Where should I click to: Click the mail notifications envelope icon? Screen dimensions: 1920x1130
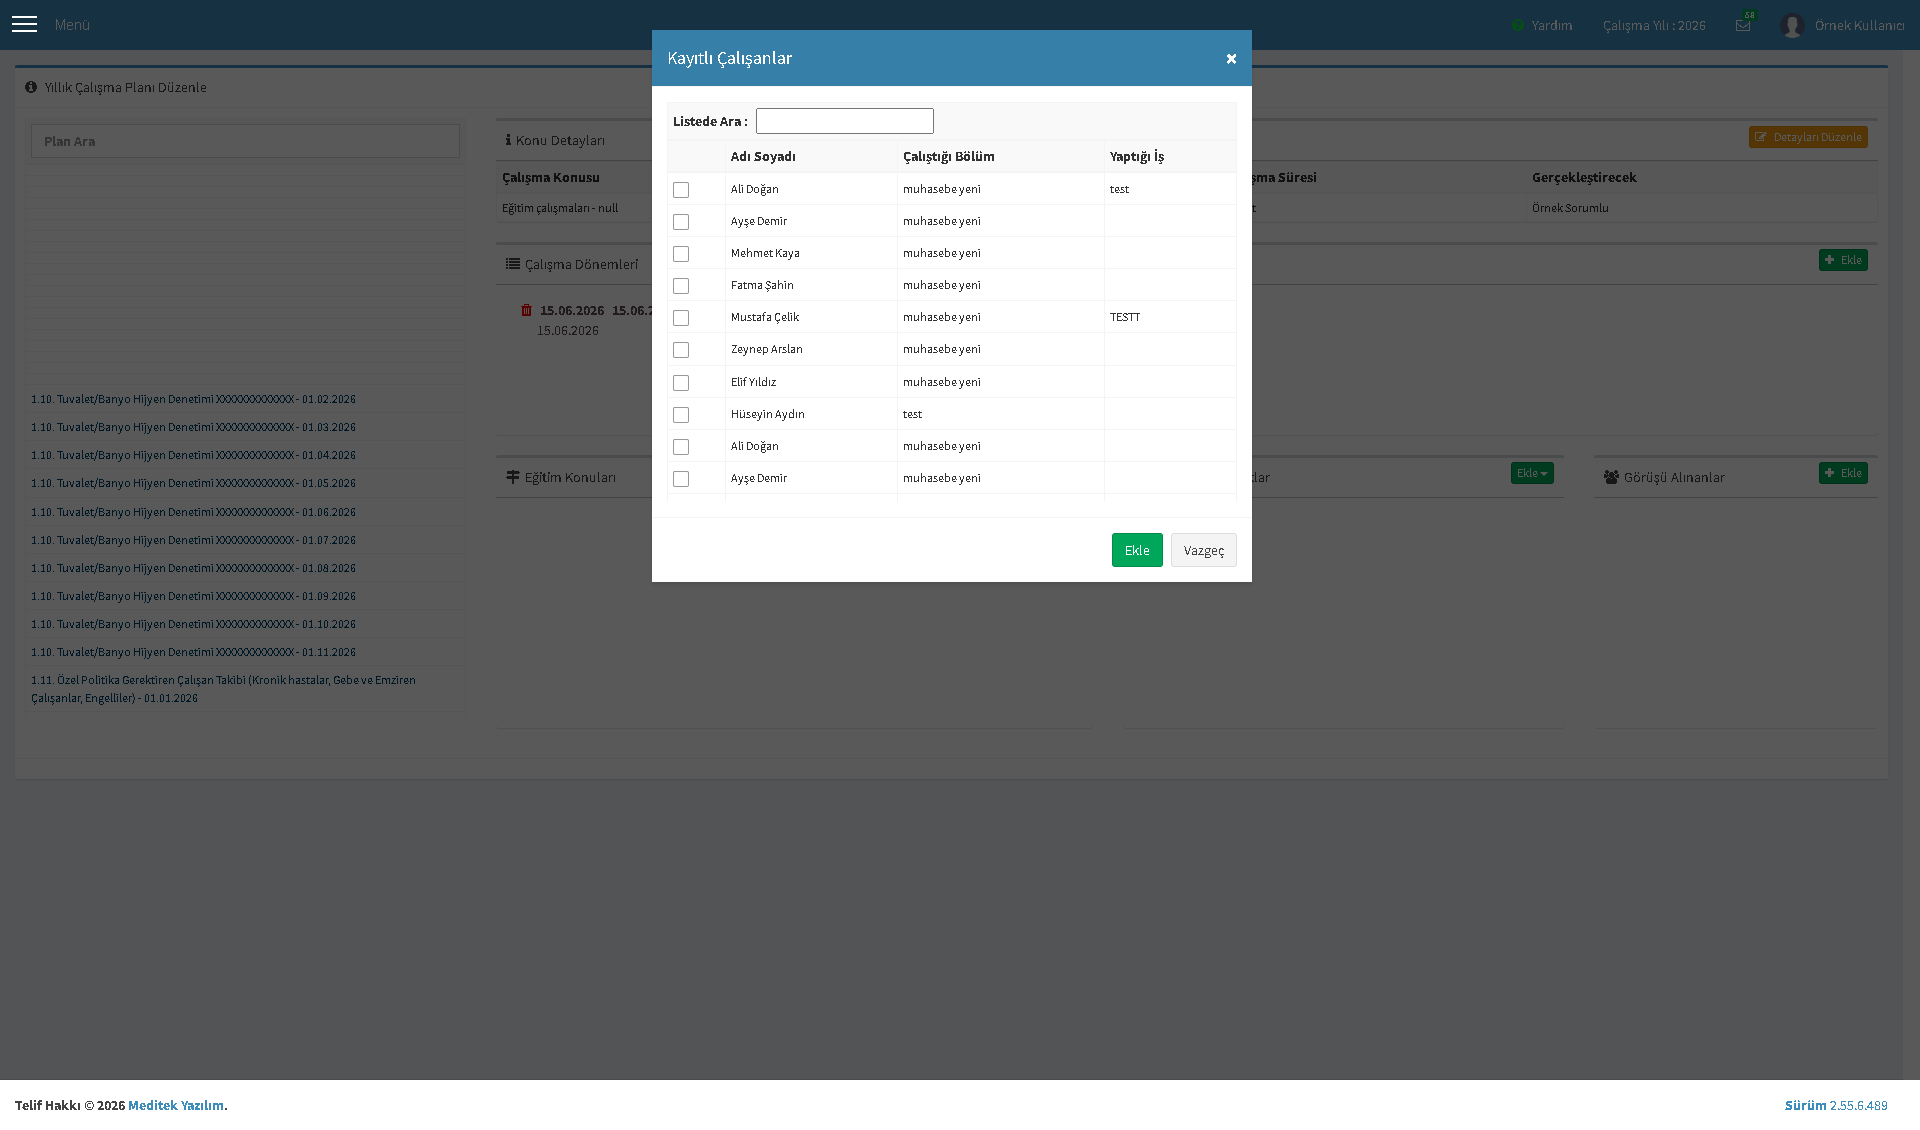pyautogui.click(x=1743, y=25)
